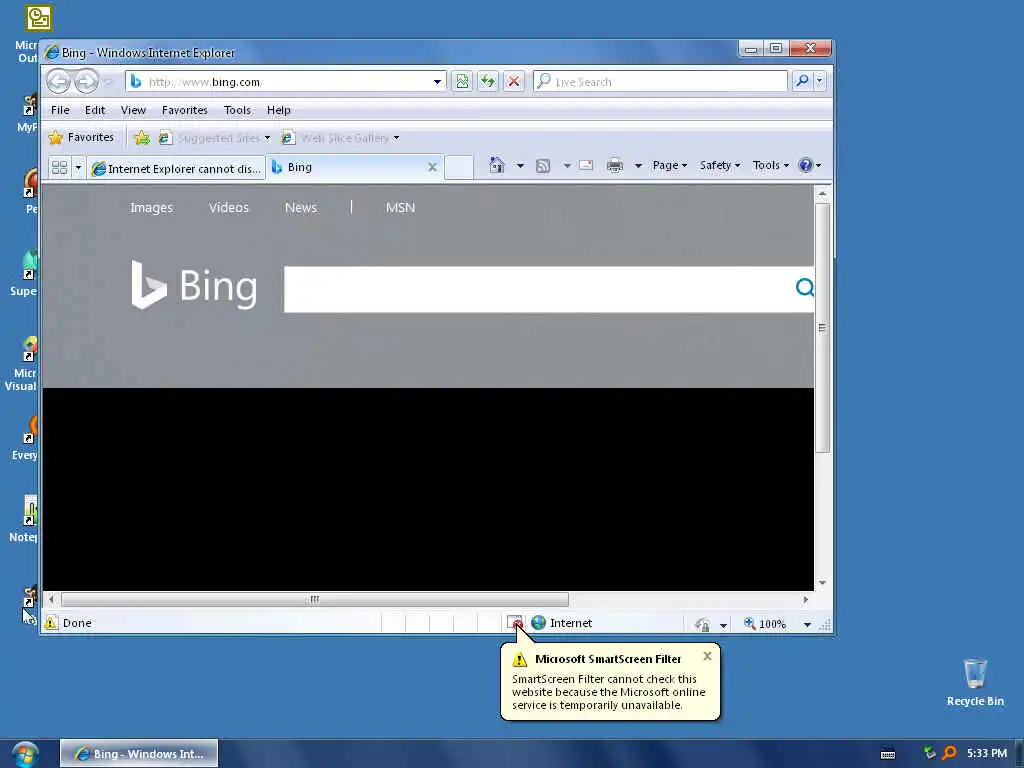This screenshot has height=768, width=1024.
Task: Click the vertical scrollbar down arrow
Action: coord(823,583)
